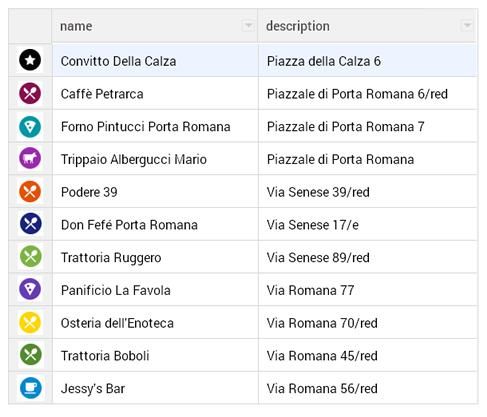This screenshot has height=417, width=487.
Task: Select the name column header
Action: click(x=155, y=26)
